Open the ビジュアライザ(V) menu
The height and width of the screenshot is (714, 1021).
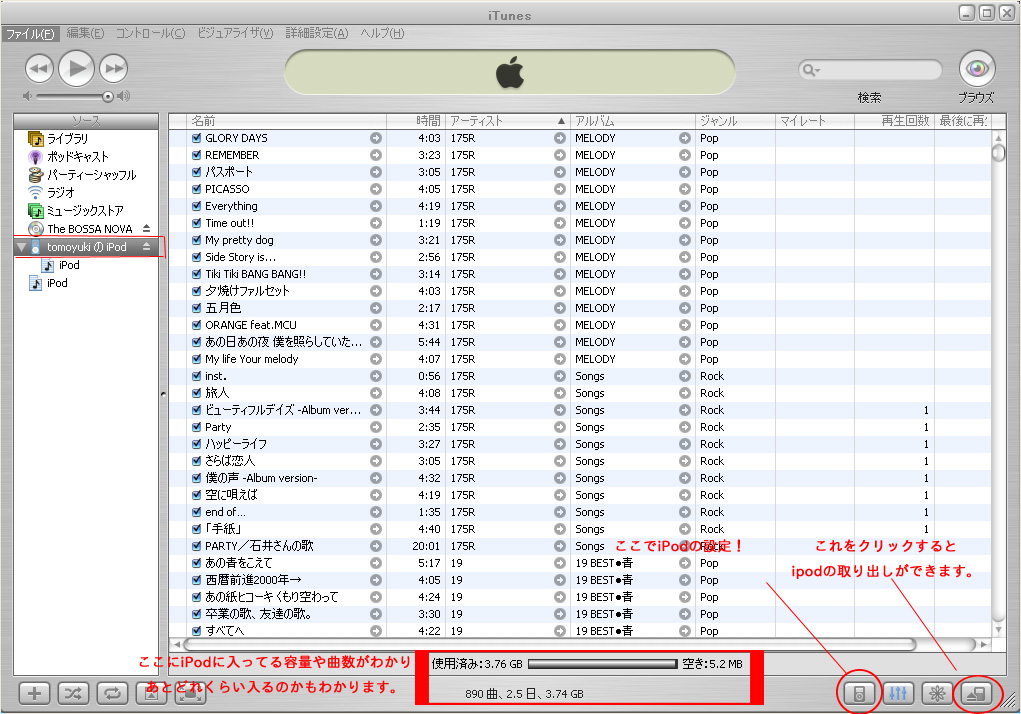click(x=236, y=33)
